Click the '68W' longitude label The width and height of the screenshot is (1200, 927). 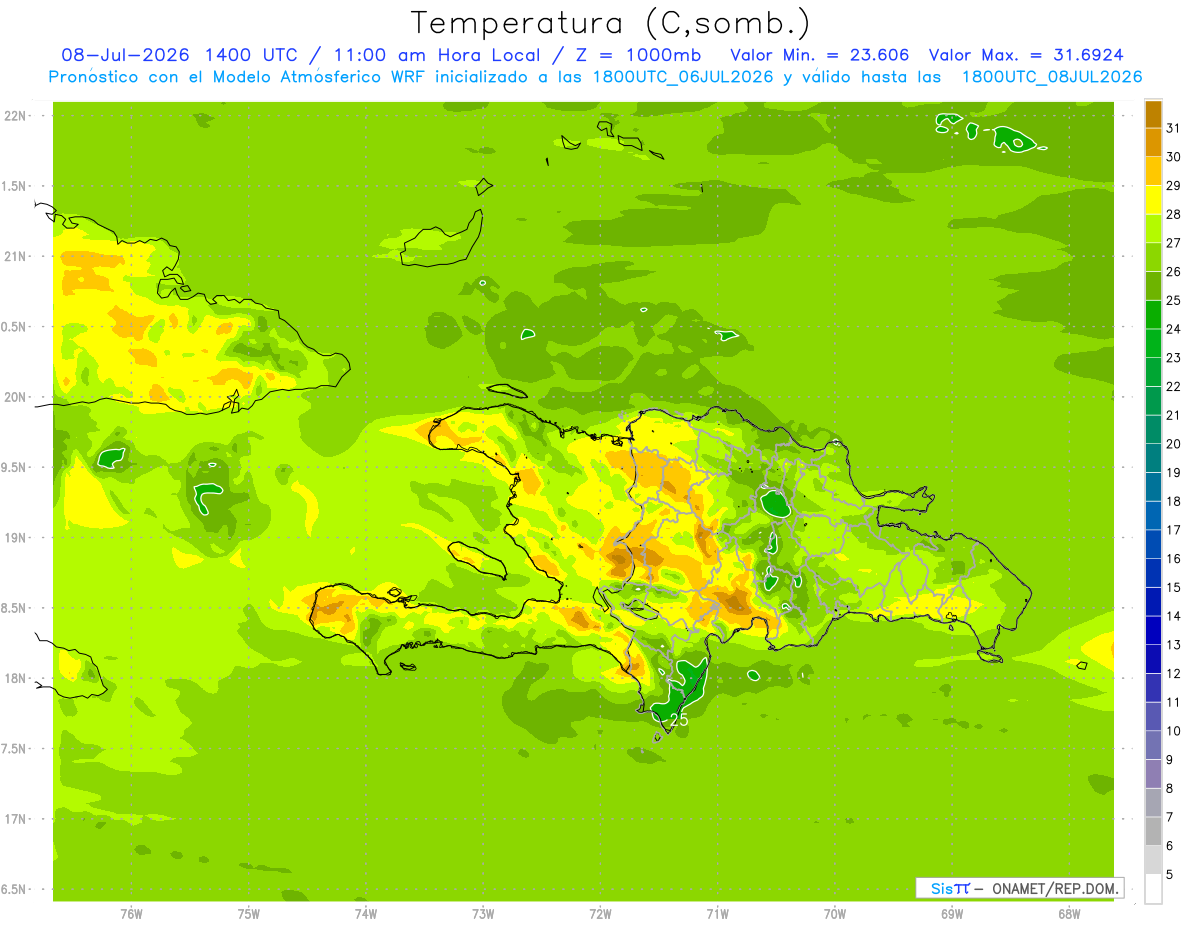click(1069, 914)
